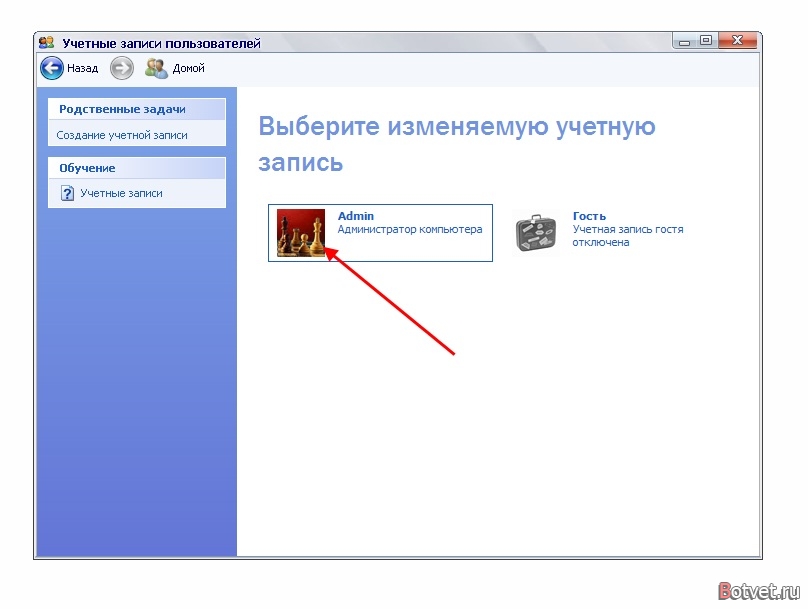Click the Назад text label
The width and height of the screenshot is (808, 609).
[x=82, y=68]
